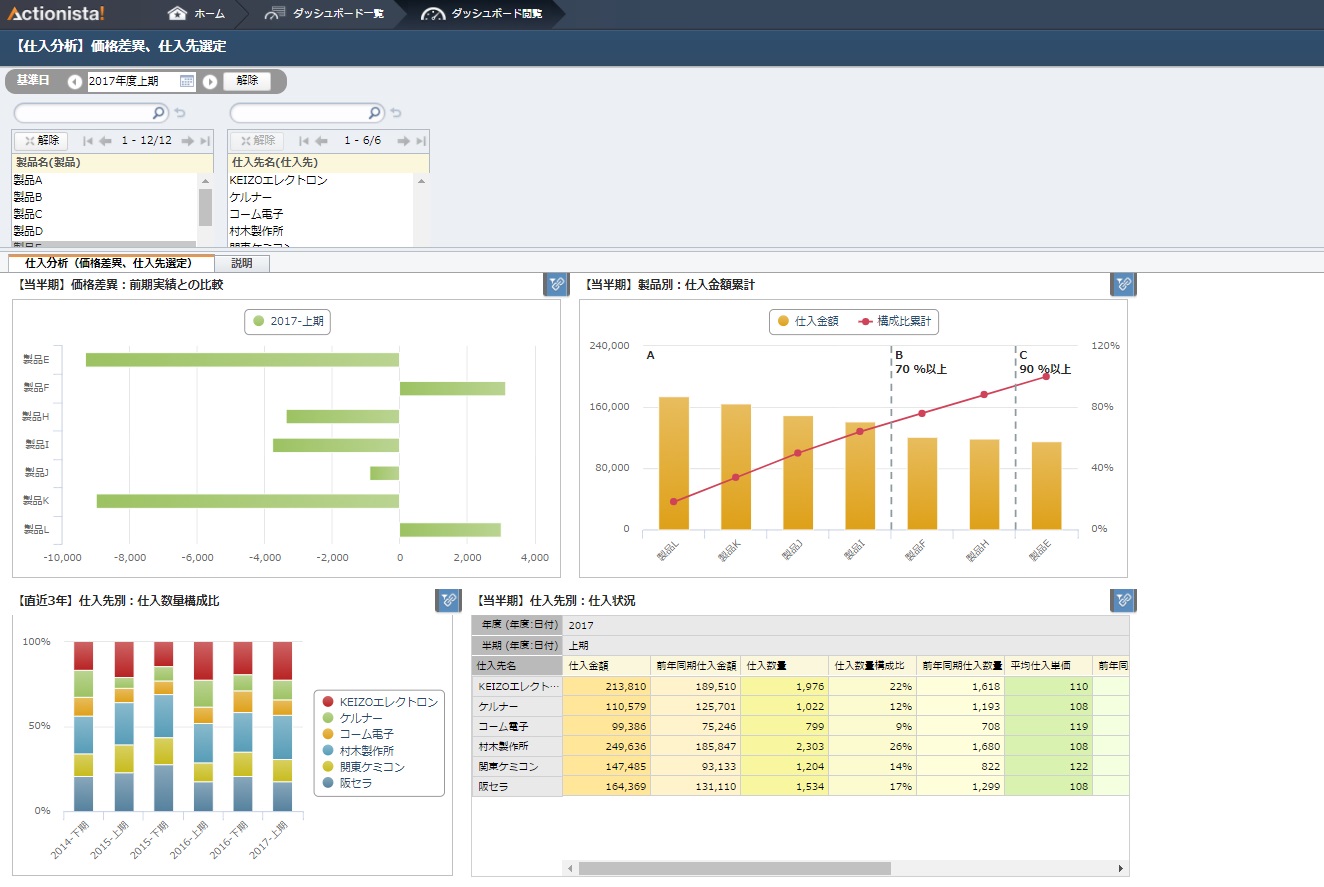This screenshot has width=1324, height=887.
Task: Jump to the first page of the supplier list
Action: [x=304, y=141]
